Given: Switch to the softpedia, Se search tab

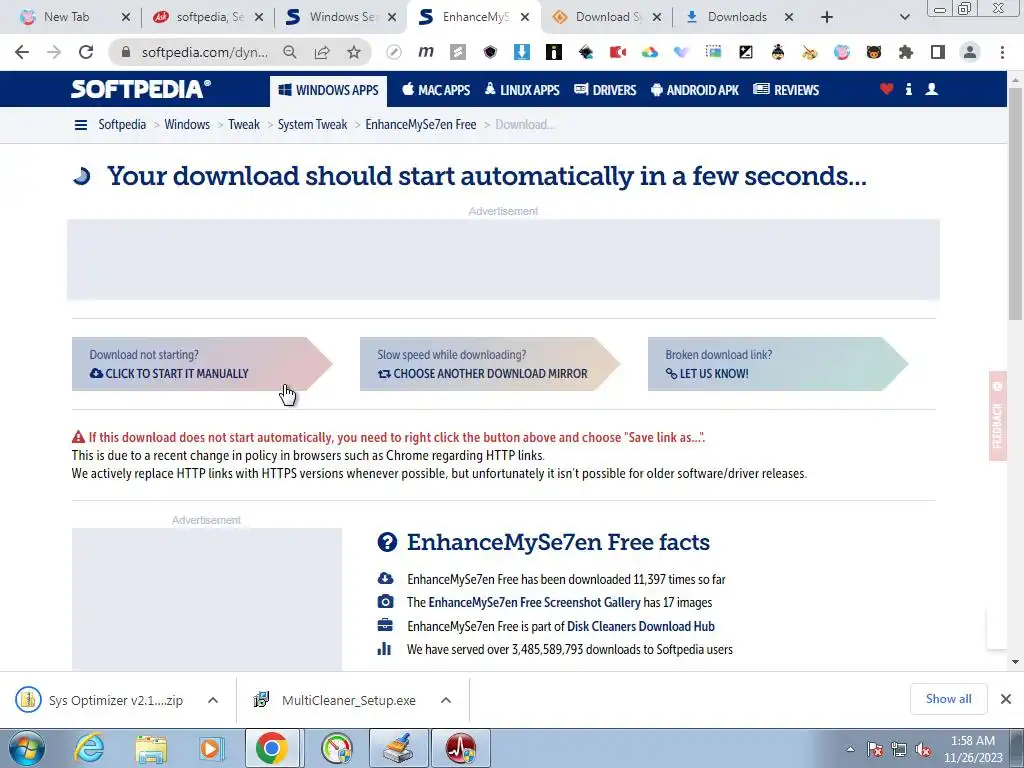Looking at the screenshot, I should [210, 17].
